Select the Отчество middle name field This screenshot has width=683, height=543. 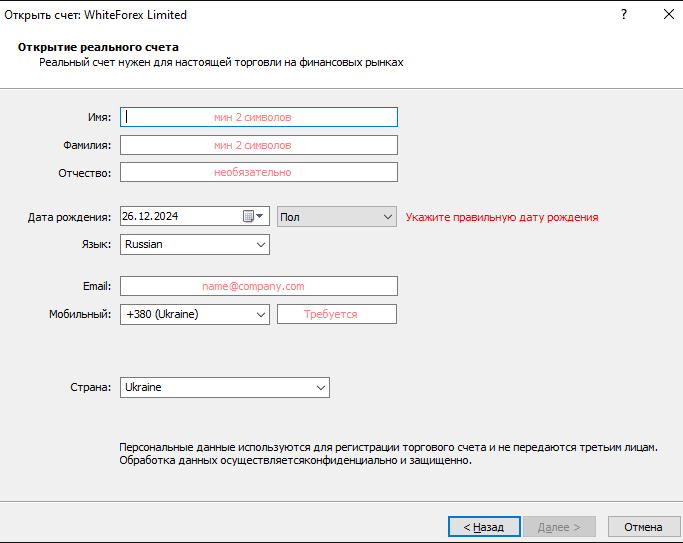coord(259,172)
